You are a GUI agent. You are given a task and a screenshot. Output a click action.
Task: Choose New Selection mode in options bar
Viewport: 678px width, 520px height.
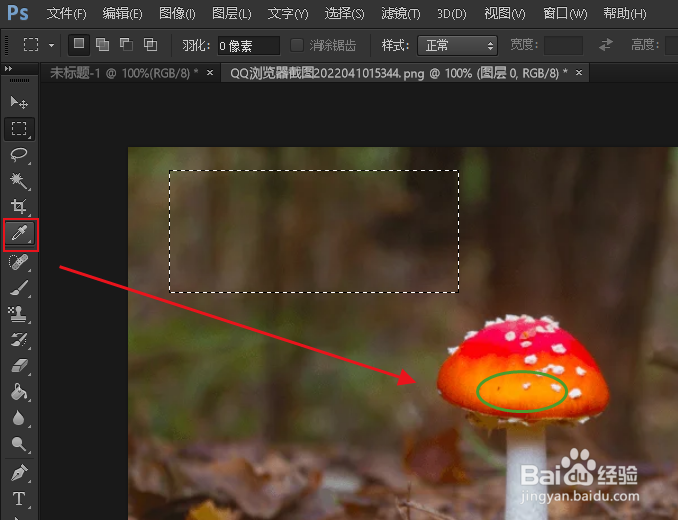click(x=79, y=45)
